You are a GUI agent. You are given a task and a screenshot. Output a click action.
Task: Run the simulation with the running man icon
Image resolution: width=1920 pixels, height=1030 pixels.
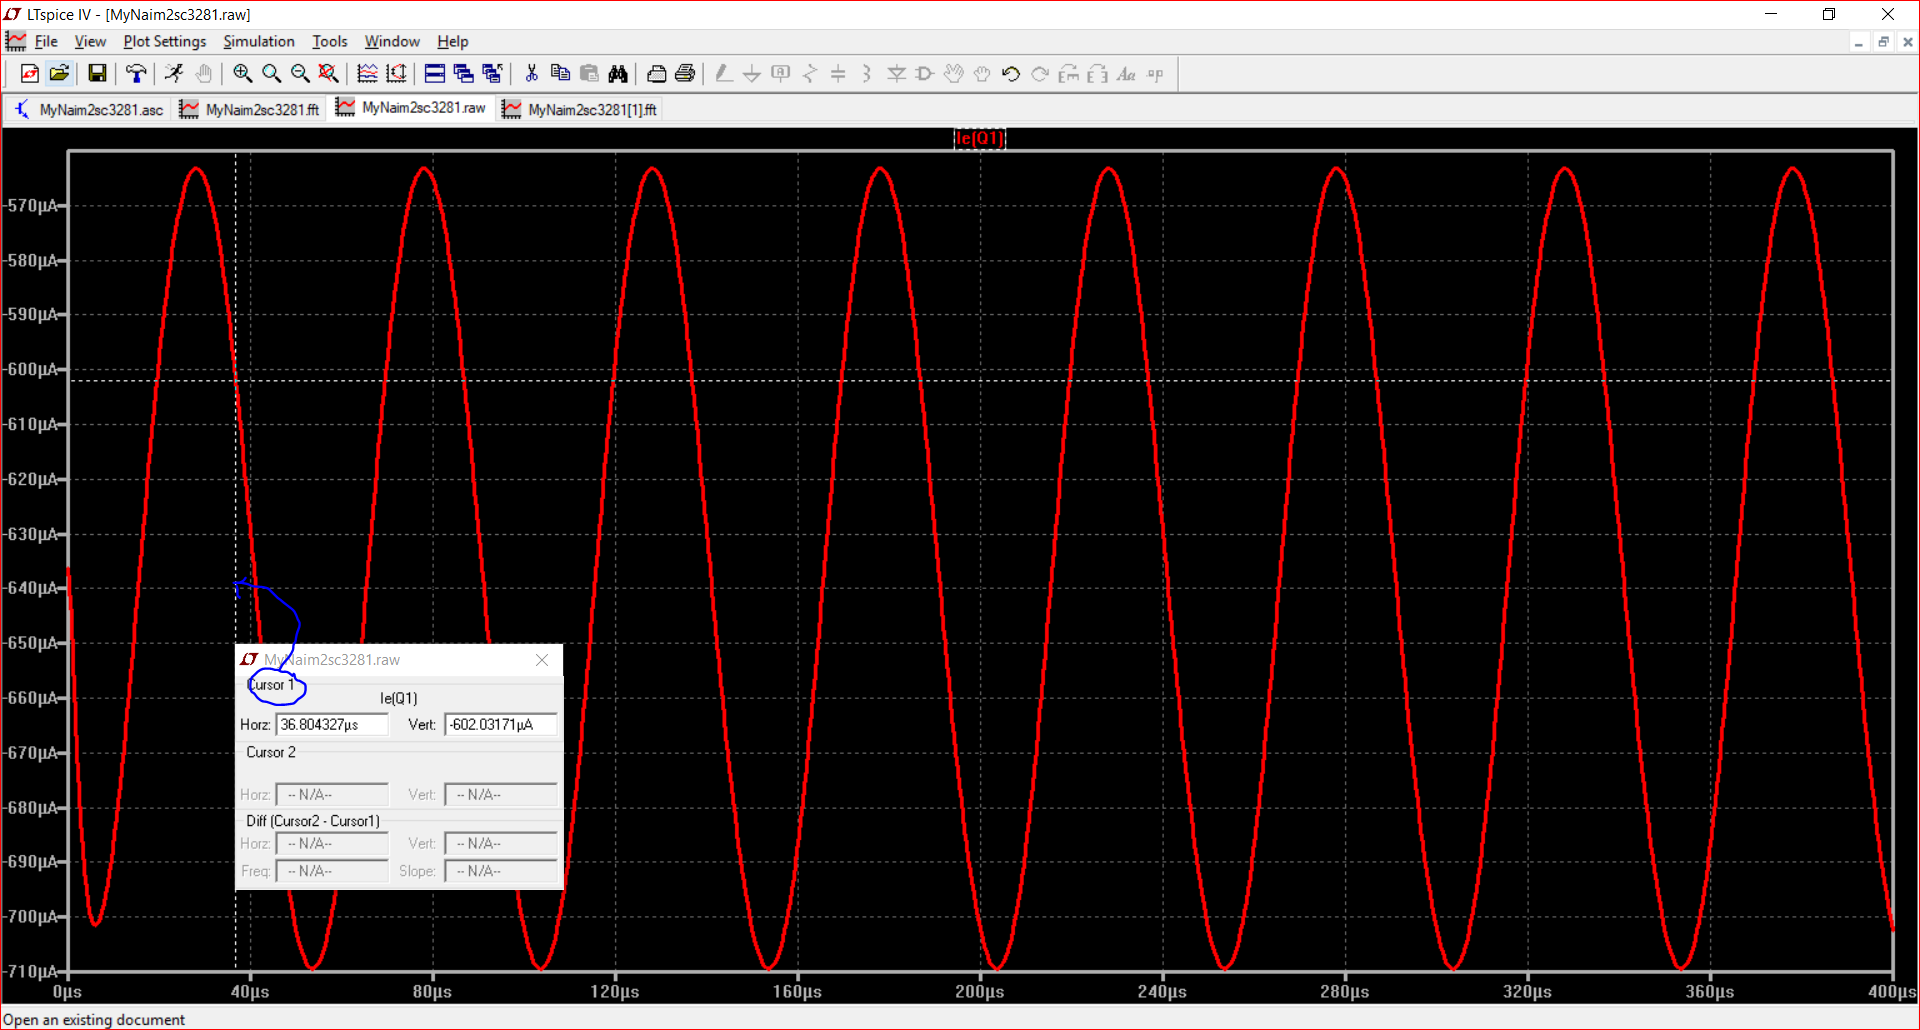click(x=174, y=73)
